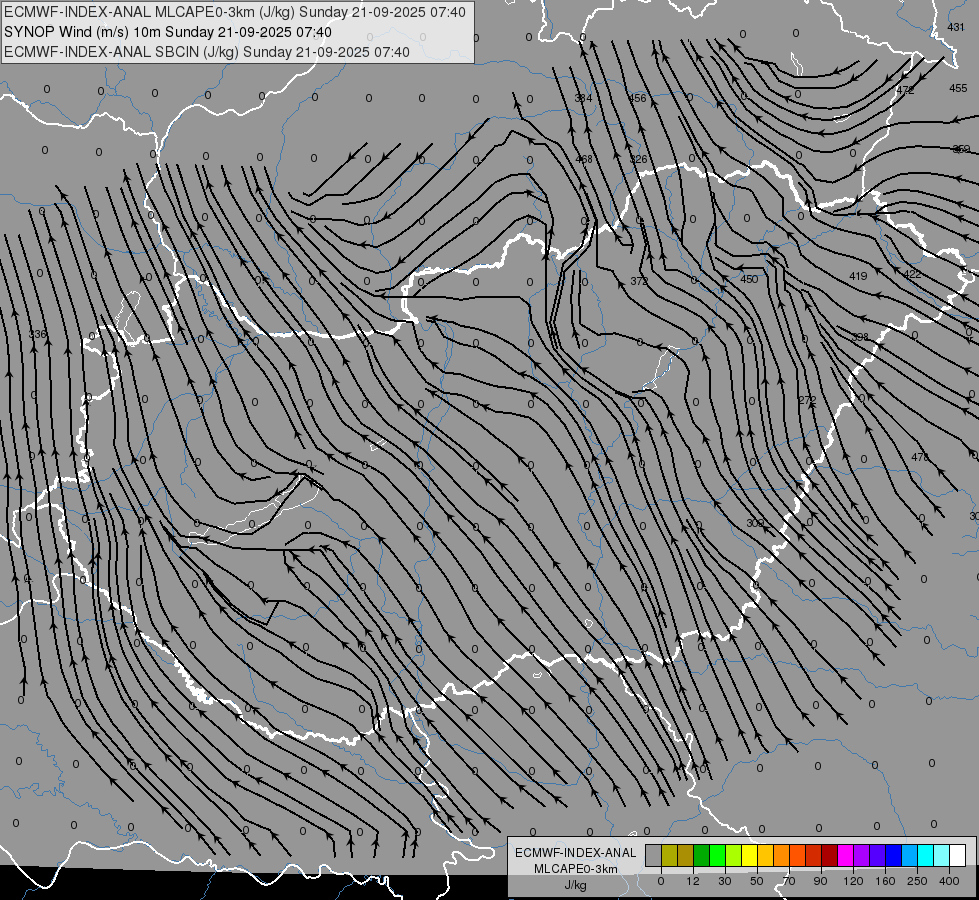Screen dimensions: 979x900
Task: Click the ECMWF-INDEX-ANAL SBCIN title line
Action: pyautogui.click(x=206, y=52)
